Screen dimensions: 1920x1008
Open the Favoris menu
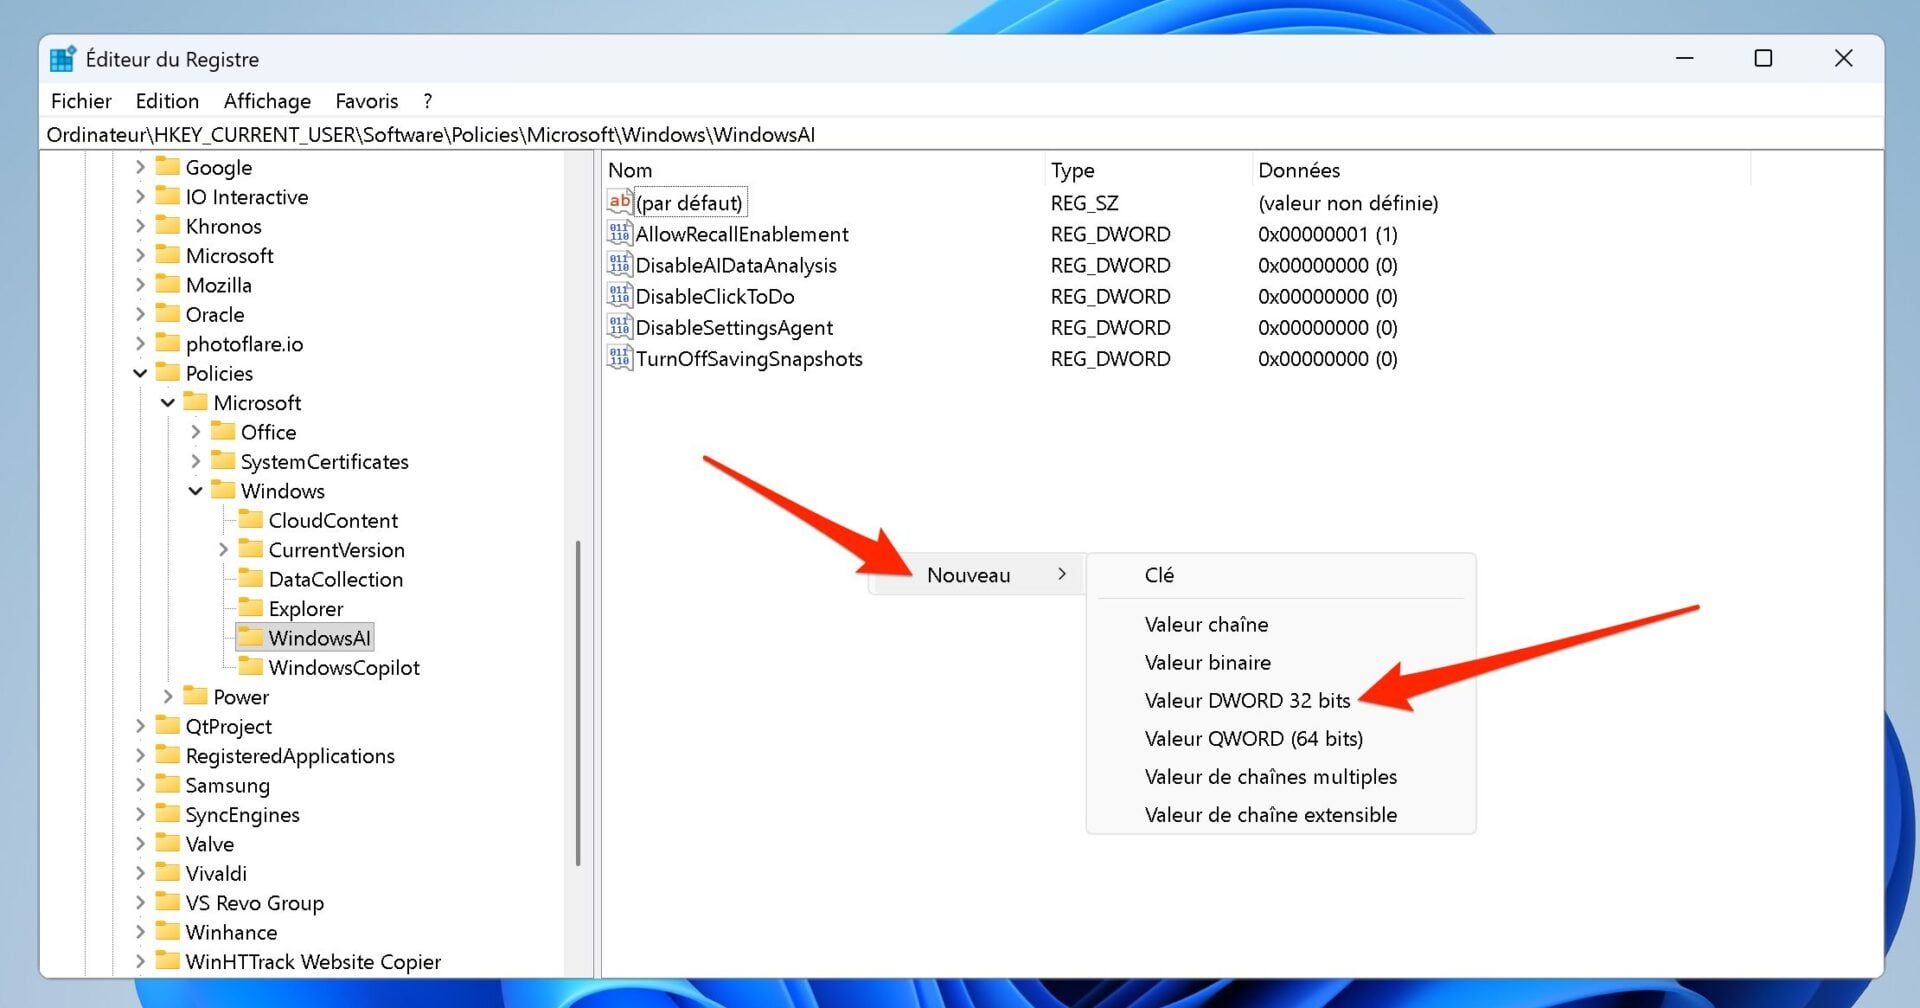click(x=366, y=101)
